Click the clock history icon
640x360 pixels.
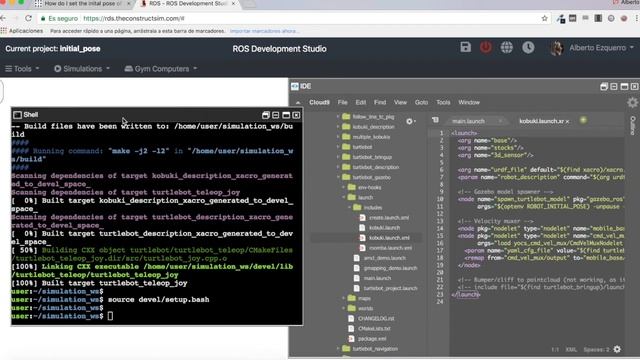click(528, 47)
